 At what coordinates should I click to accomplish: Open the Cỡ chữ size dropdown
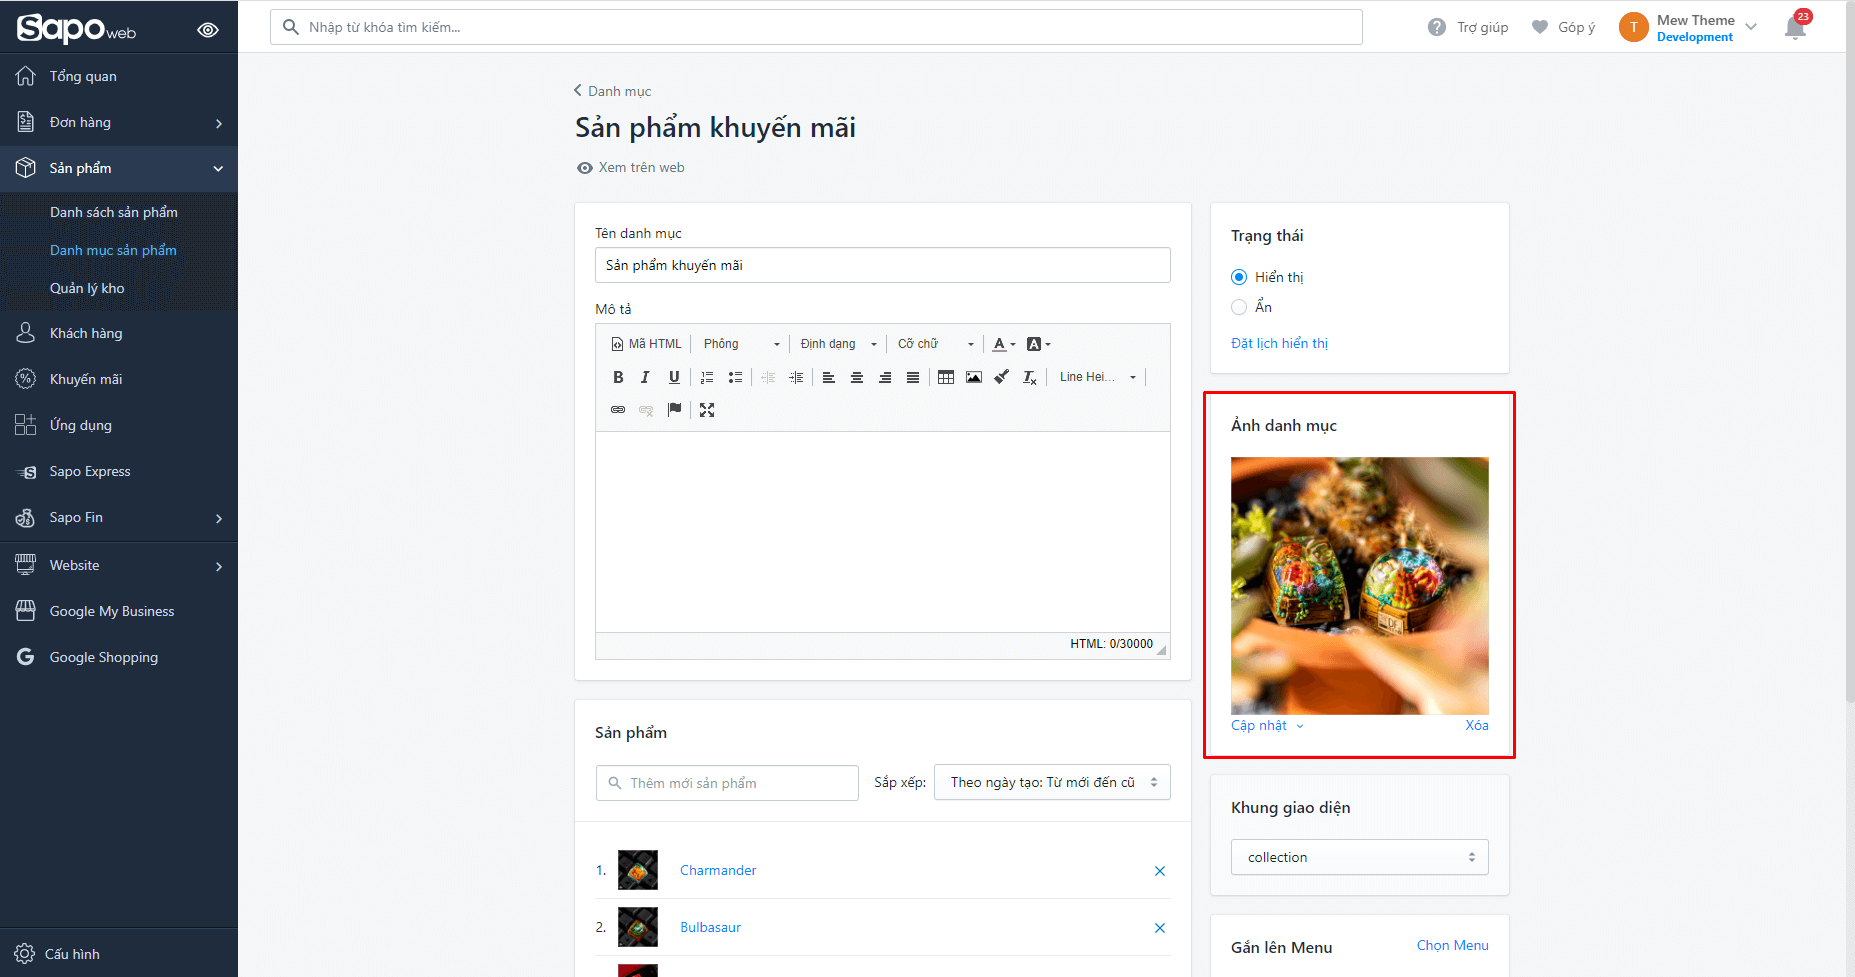click(935, 344)
